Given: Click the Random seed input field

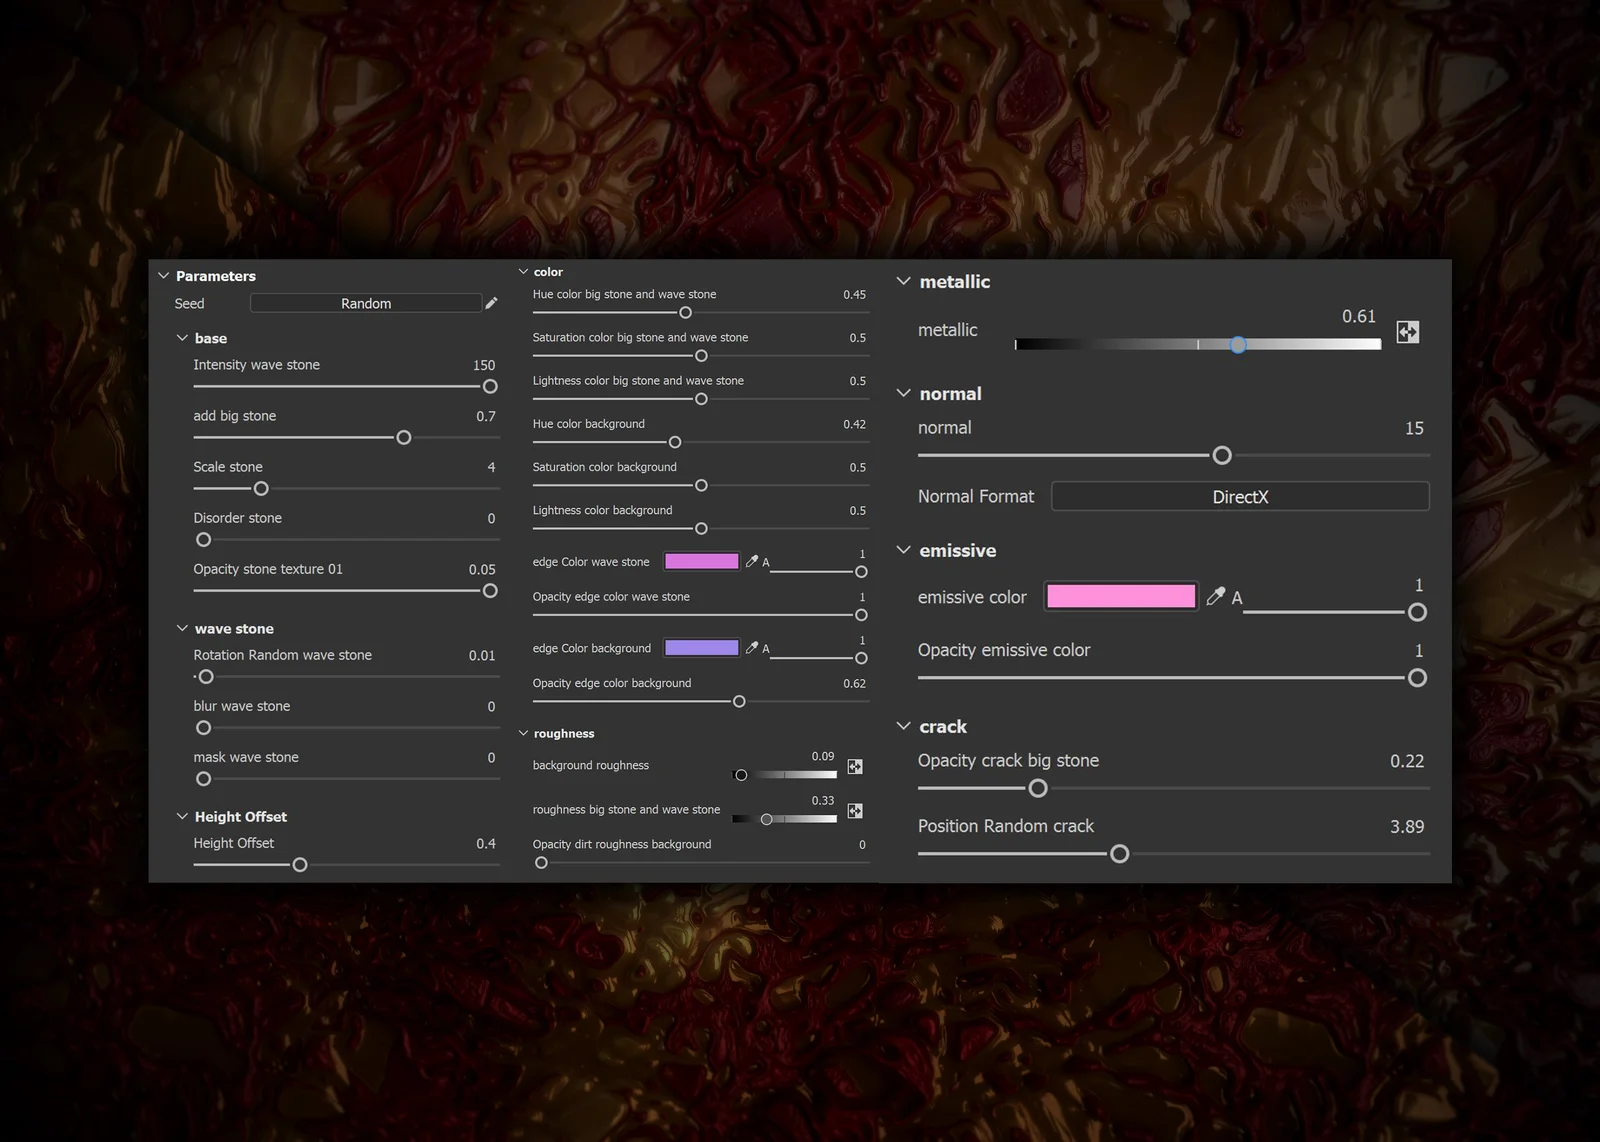Looking at the screenshot, I should pos(366,303).
